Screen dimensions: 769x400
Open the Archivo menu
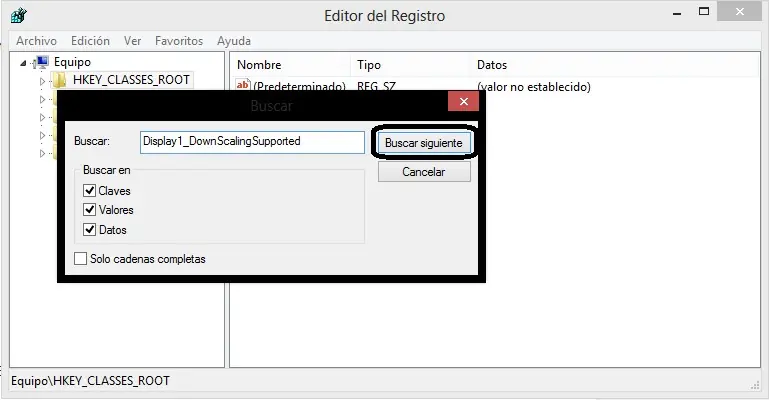click(36, 41)
